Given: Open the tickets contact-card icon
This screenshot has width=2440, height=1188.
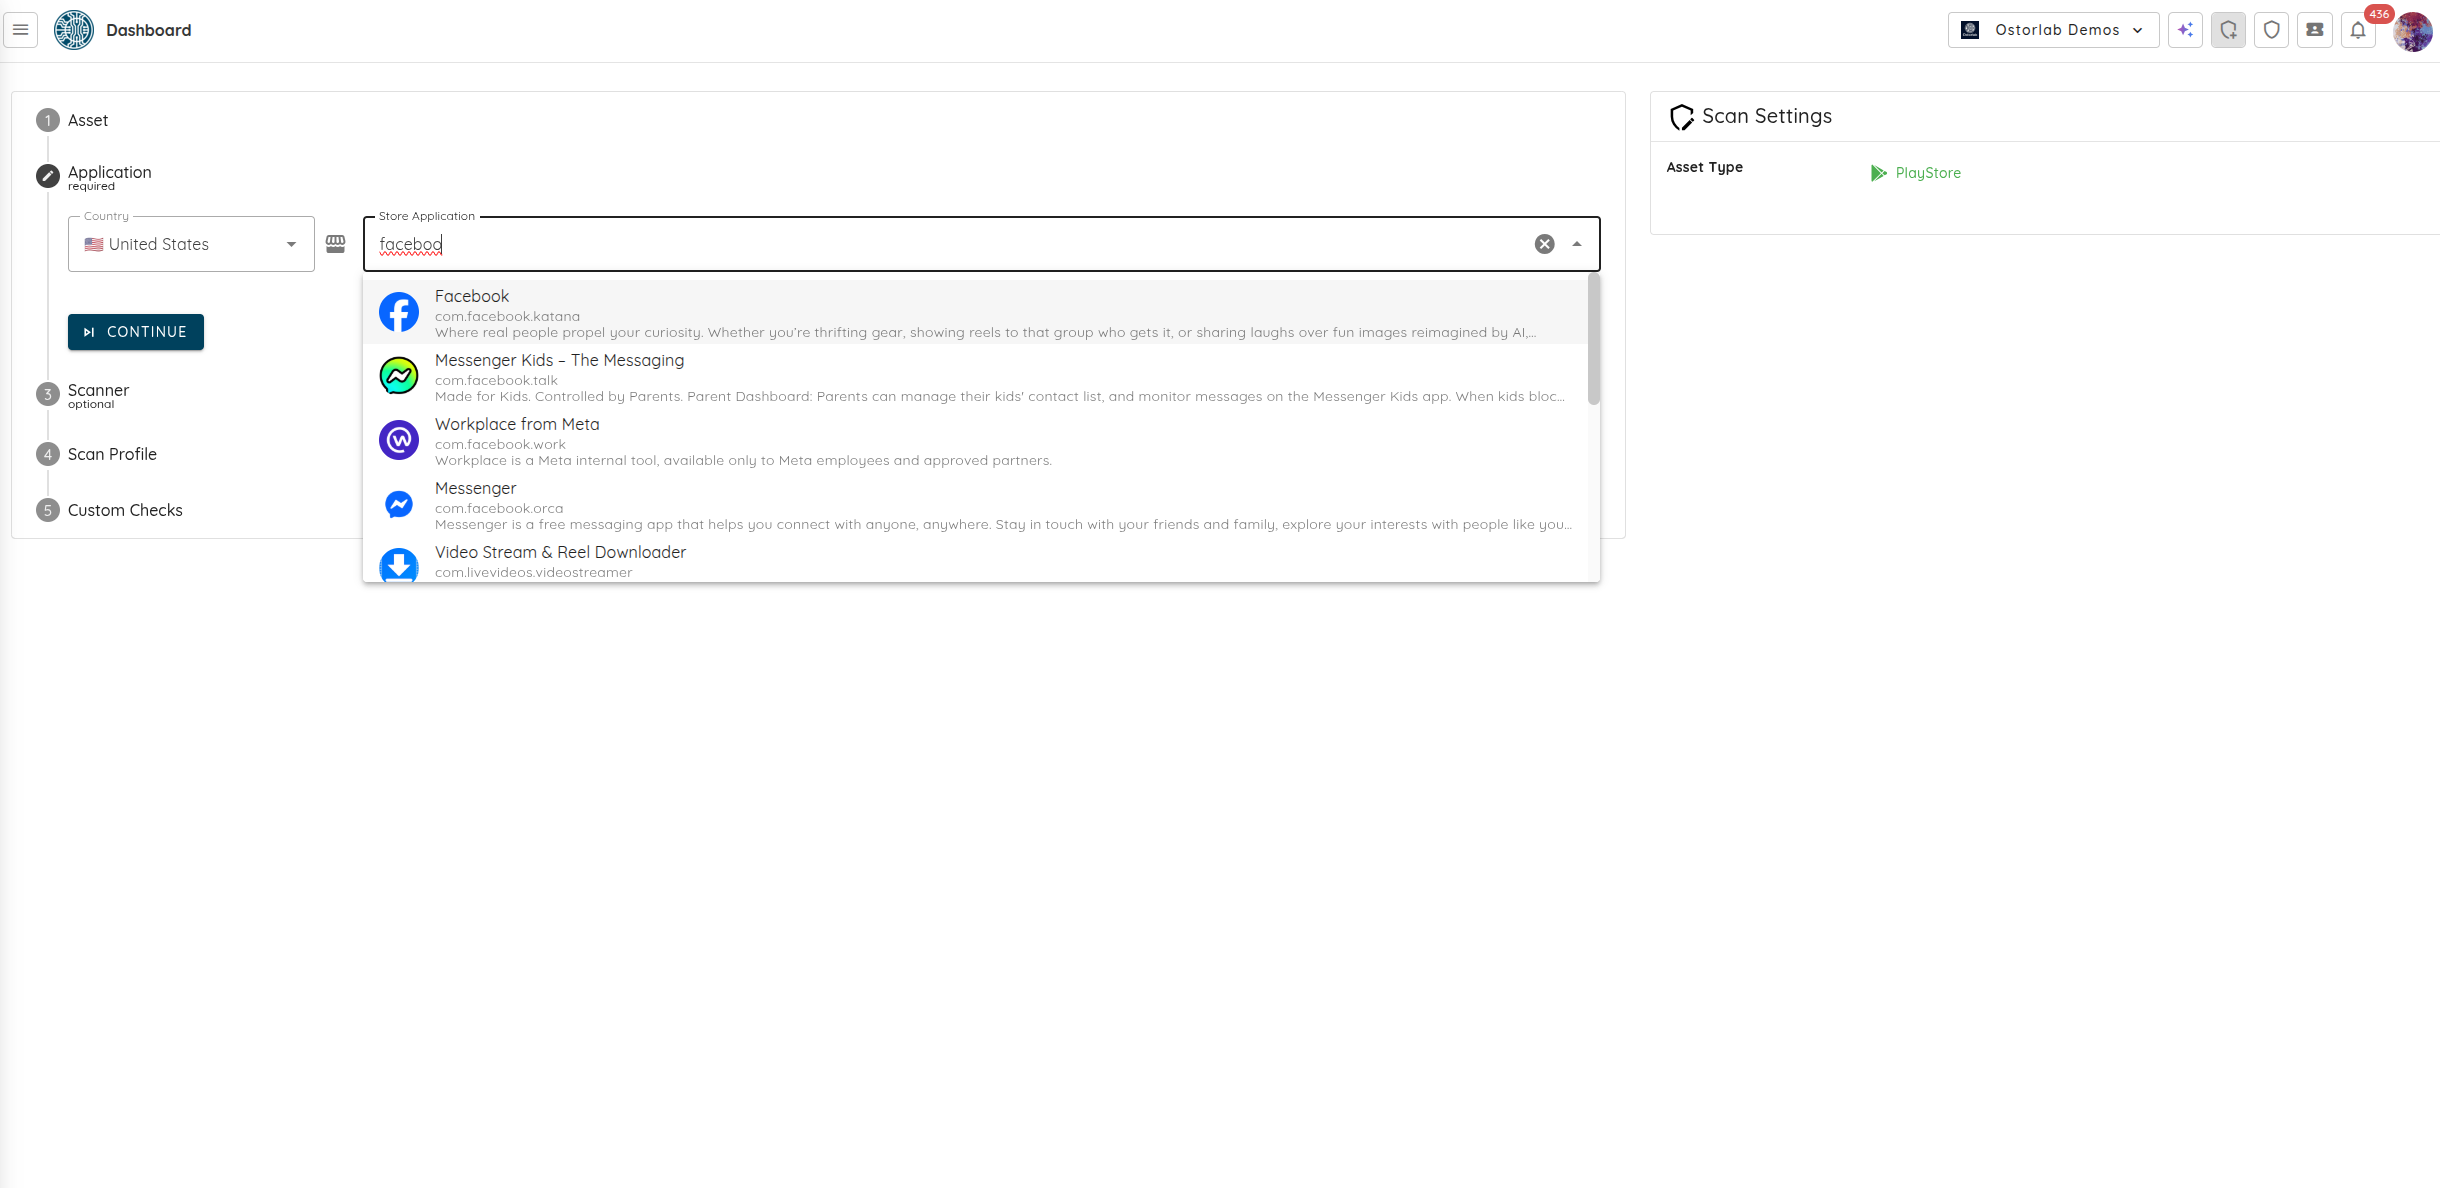Looking at the screenshot, I should [x=2314, y=30].
